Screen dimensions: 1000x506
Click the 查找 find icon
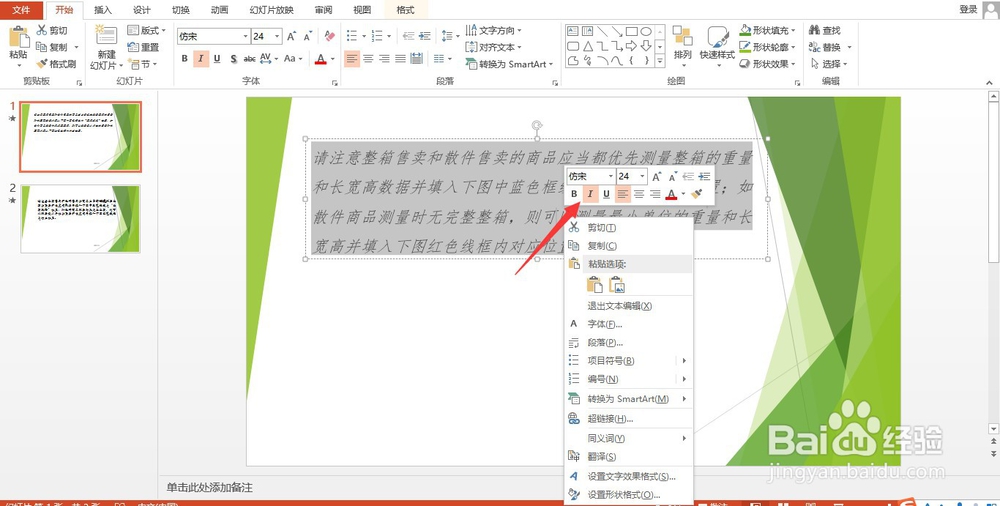(814, 30)
